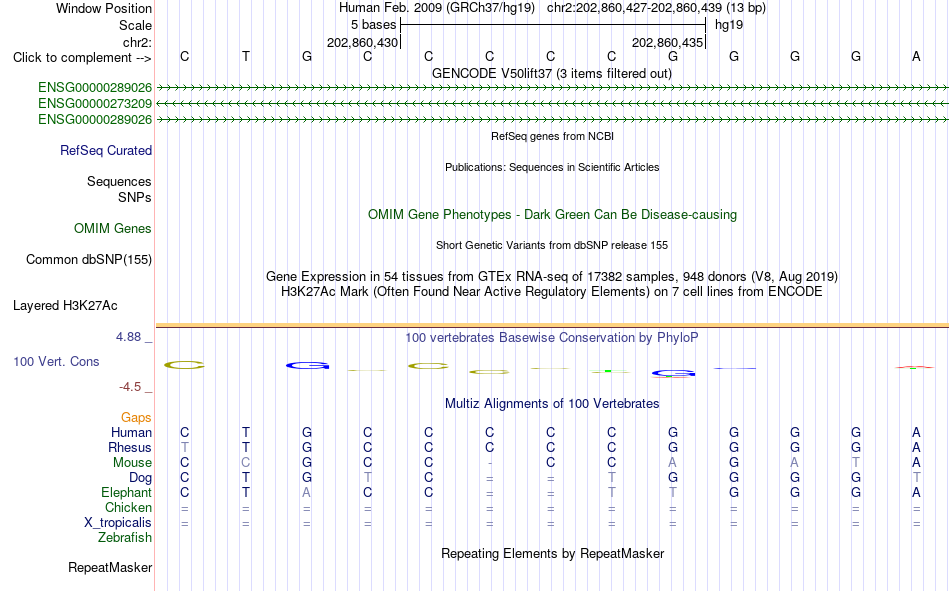Viewport: 950px width, 591px height.
Task: Click the yellow H3K27Ac signal bar
Action: (552, 326)
